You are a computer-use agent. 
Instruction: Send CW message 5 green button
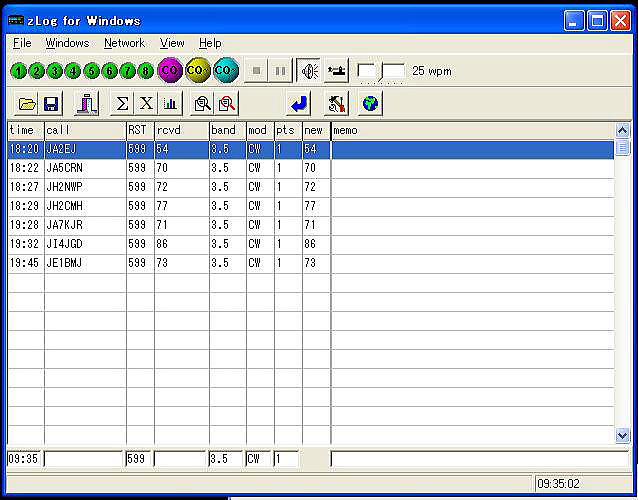tap(91, 71)
